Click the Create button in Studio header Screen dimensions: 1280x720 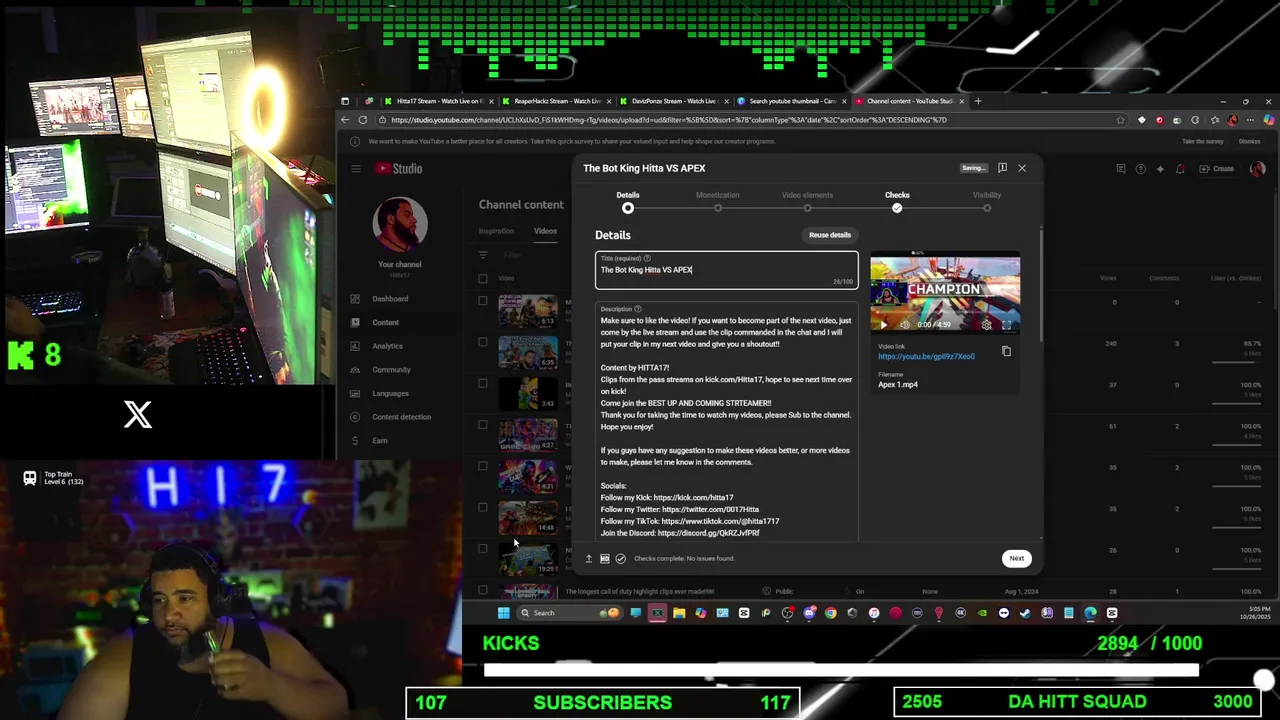coord(1217,169)
